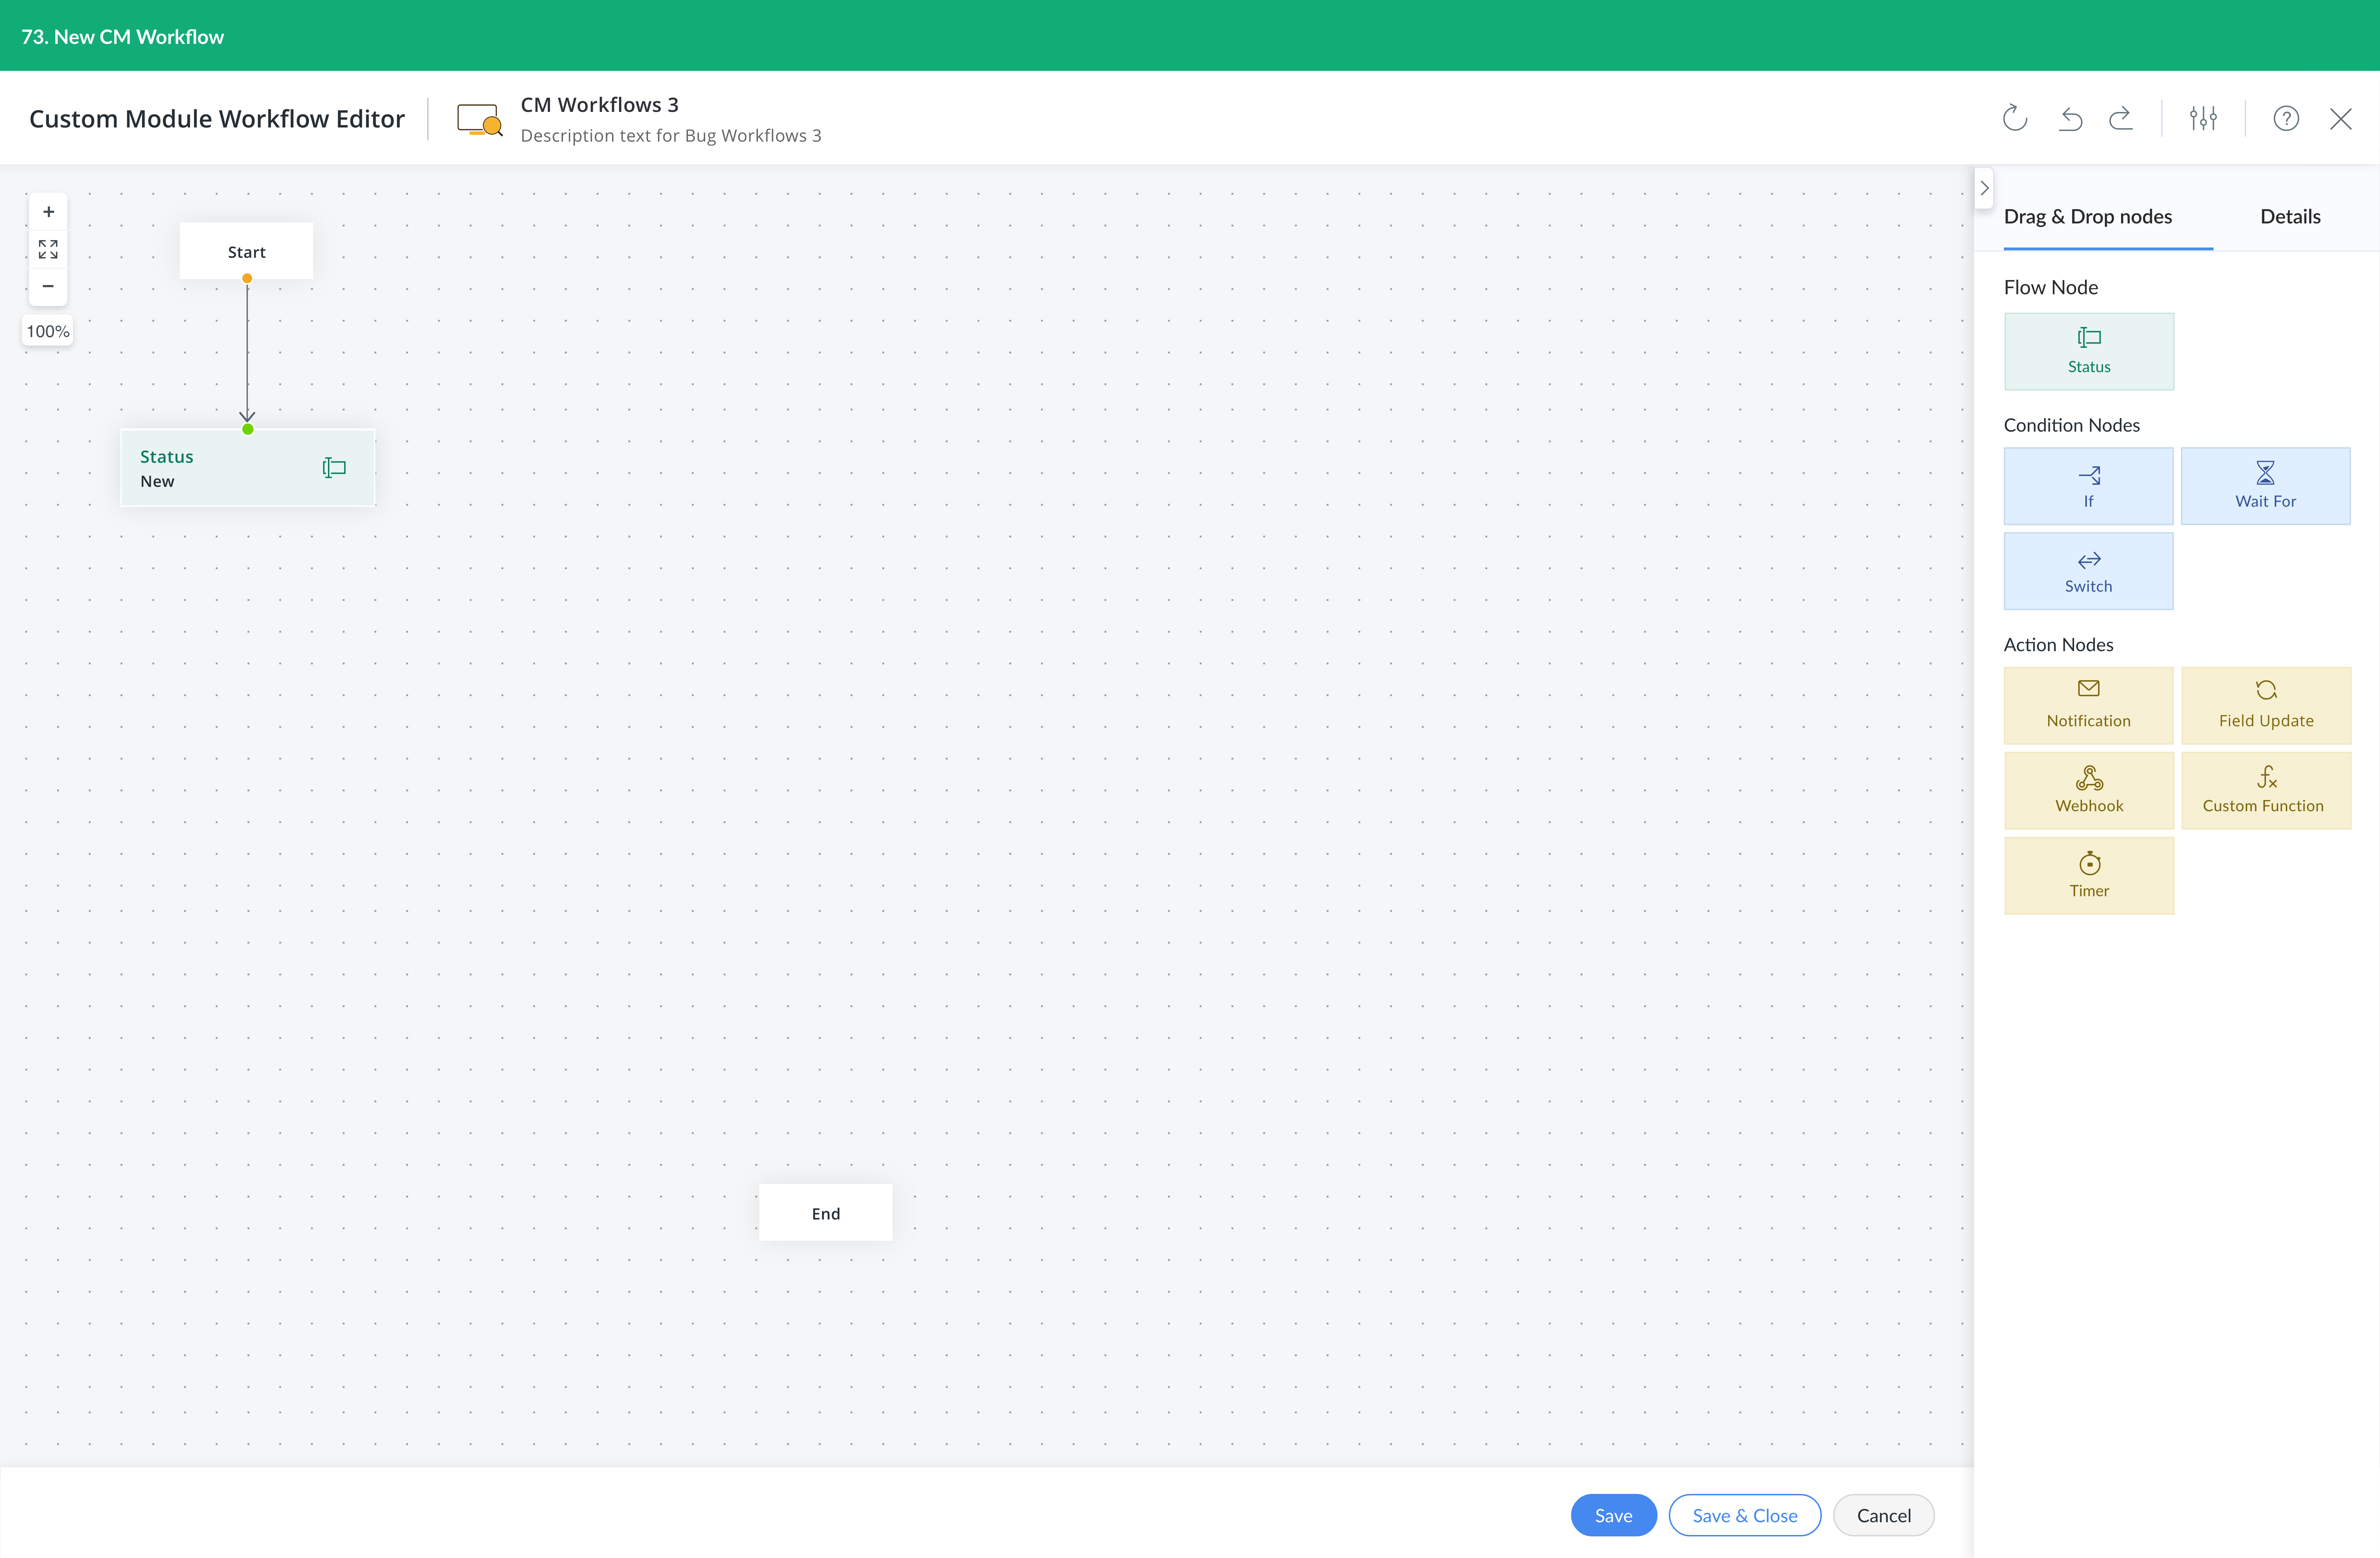The height and width of the screenshot is (1558, 2380).
Task: Click the orange connector dot under Start
Action: 247,279
